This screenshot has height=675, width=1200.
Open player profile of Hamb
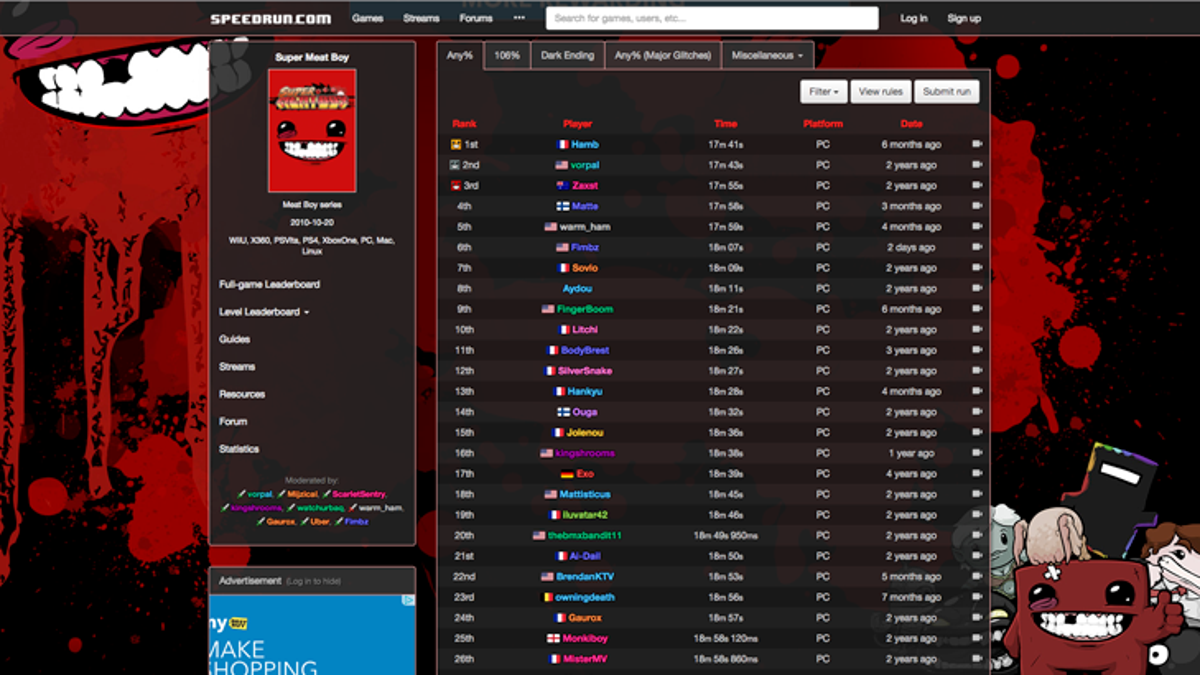585,144
